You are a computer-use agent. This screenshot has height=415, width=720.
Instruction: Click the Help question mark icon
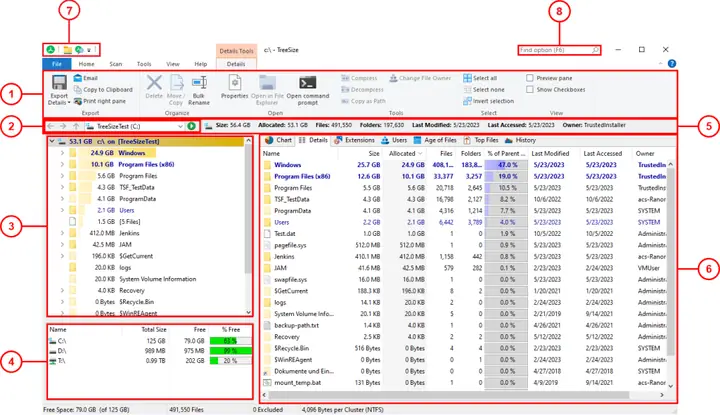click(x=671, y=64)
